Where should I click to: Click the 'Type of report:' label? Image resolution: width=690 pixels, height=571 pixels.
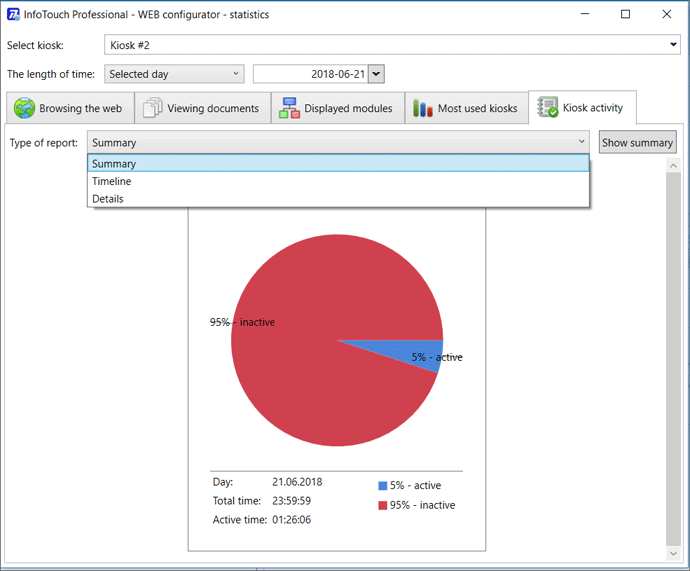coord(44,143)
